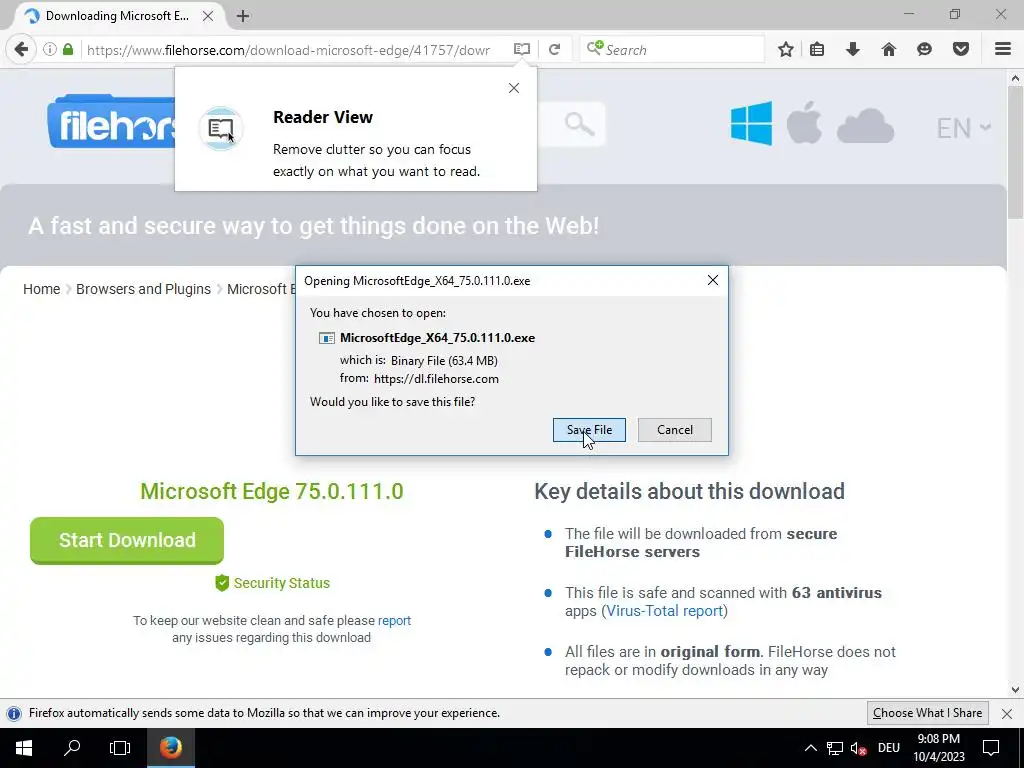Screen dimensions: 1024x768
Task: Click the Microsoft Edge 75.0.111.0 heading
Action: (272, 491)
